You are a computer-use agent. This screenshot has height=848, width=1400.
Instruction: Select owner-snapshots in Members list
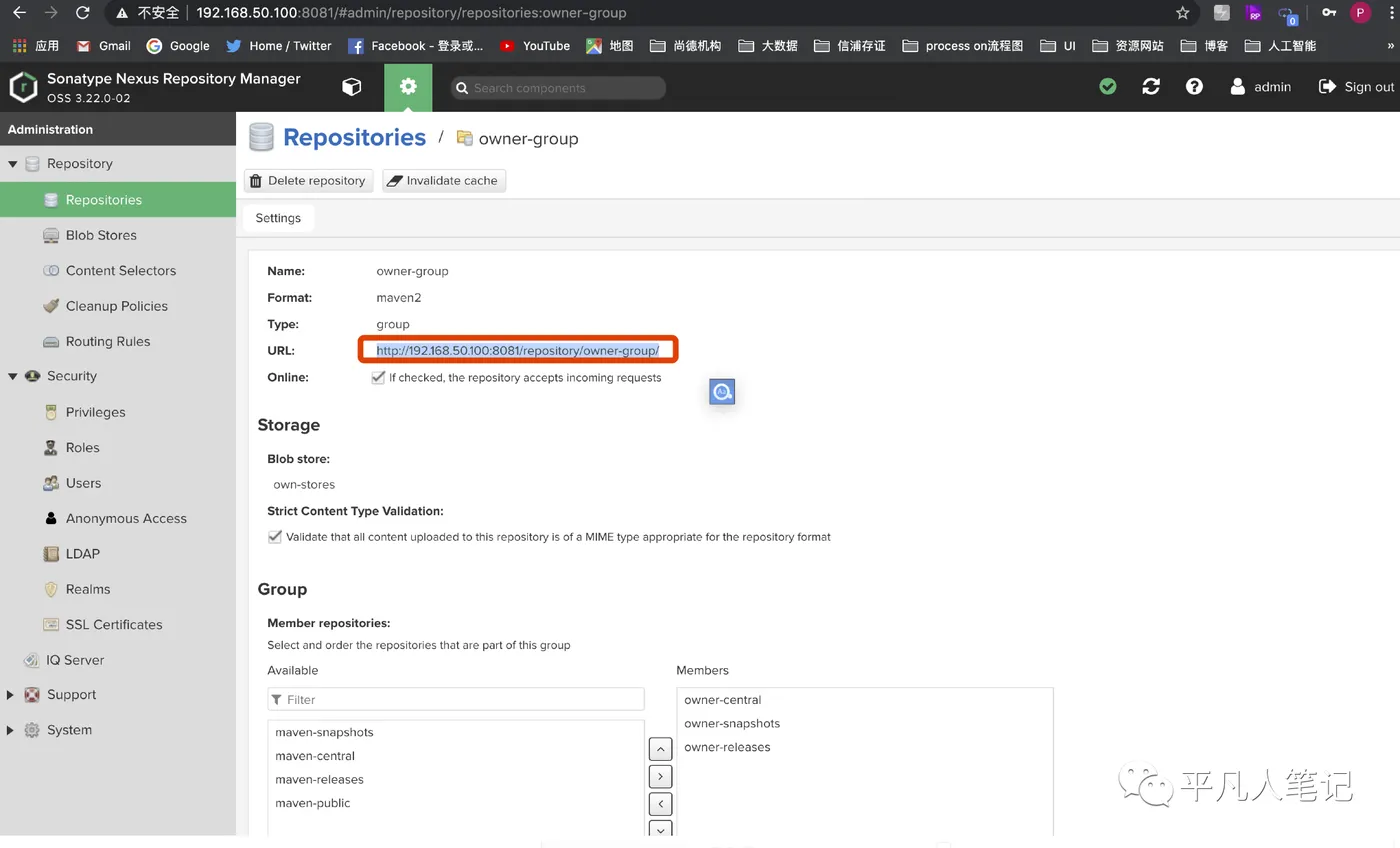point(865,724)
